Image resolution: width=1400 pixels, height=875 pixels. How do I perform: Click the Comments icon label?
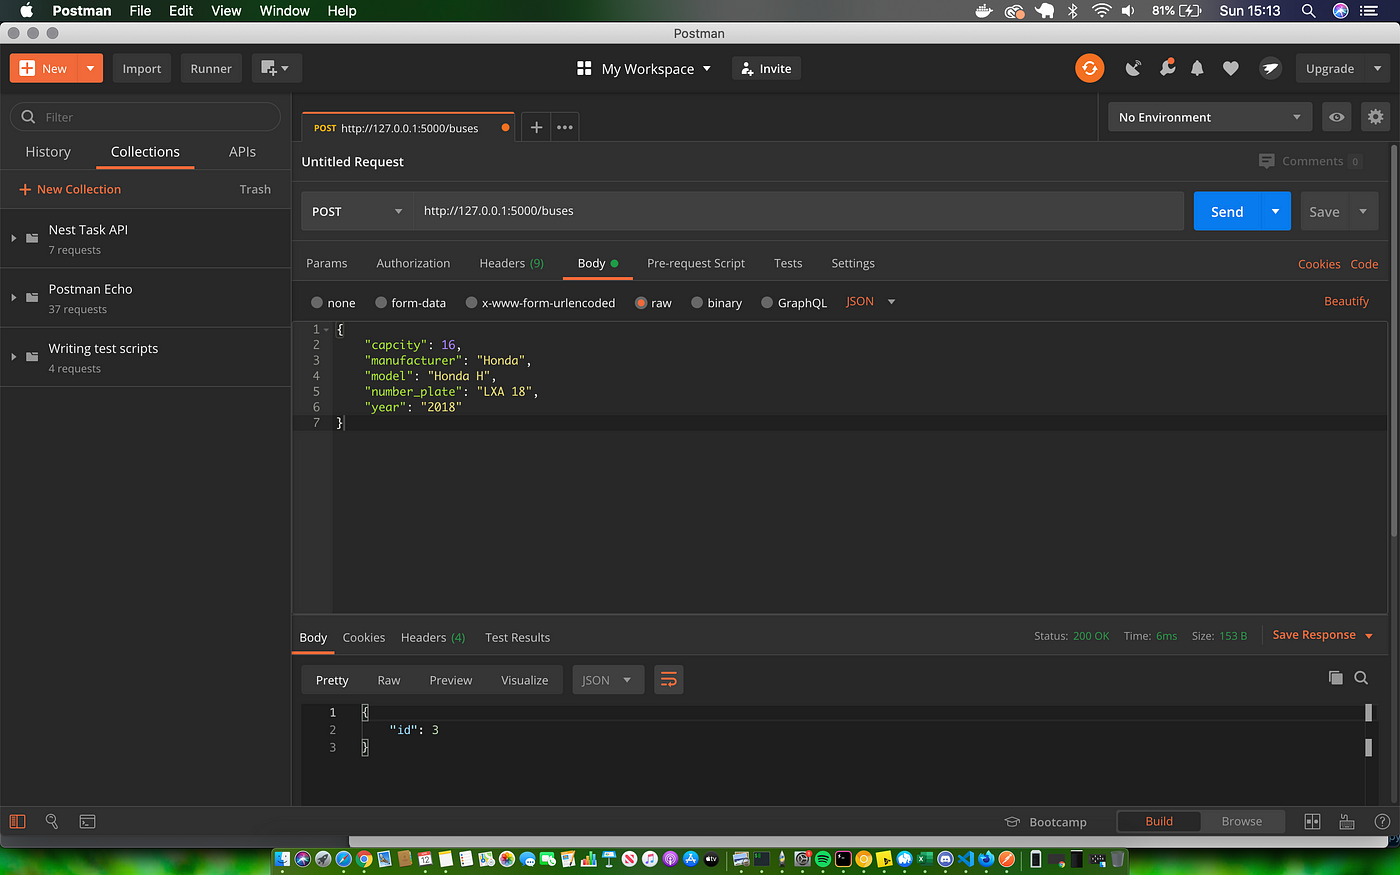click(x=1310, y=161)
